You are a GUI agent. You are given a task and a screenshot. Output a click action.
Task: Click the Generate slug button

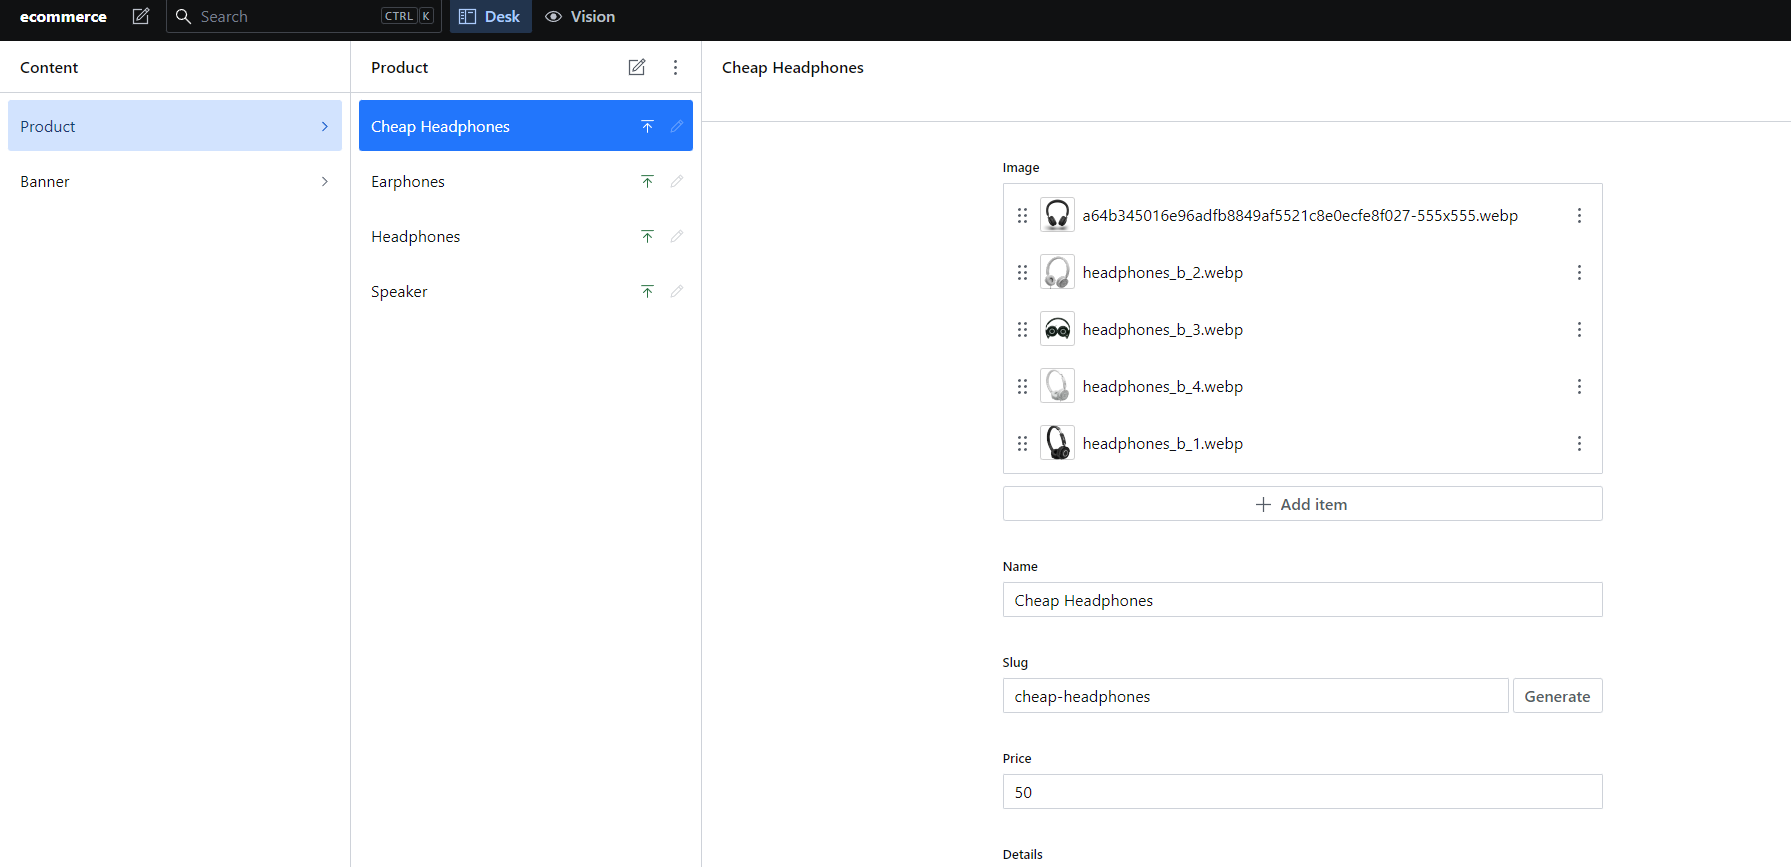click(1557, 696)
